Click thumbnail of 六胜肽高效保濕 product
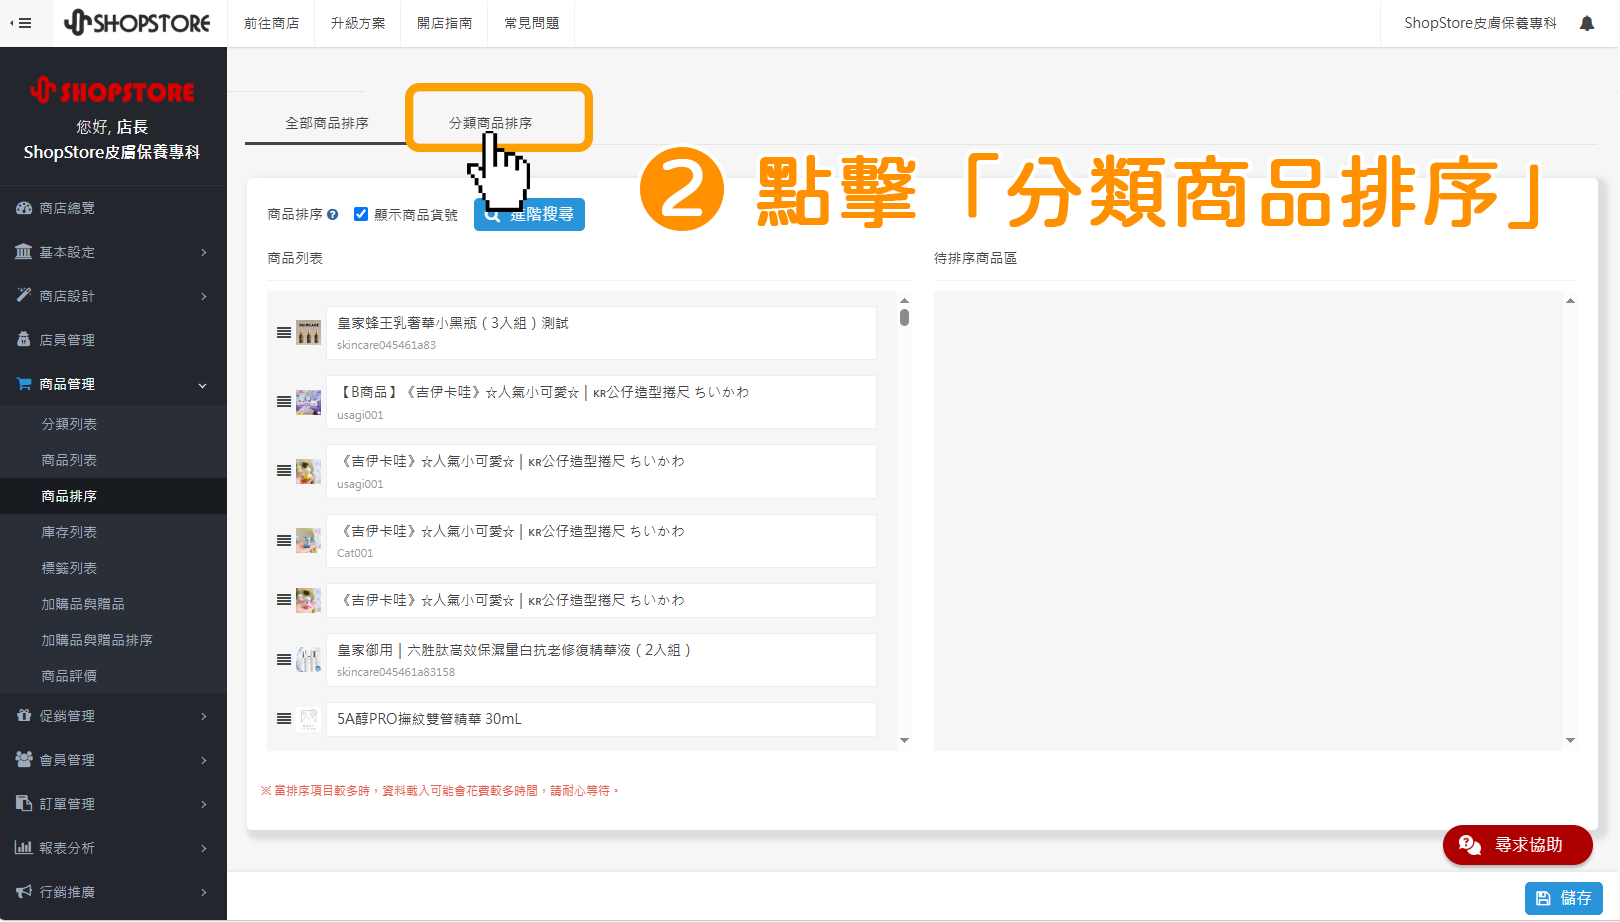This screenshot has width=1620, height=922. coord(309,660)
